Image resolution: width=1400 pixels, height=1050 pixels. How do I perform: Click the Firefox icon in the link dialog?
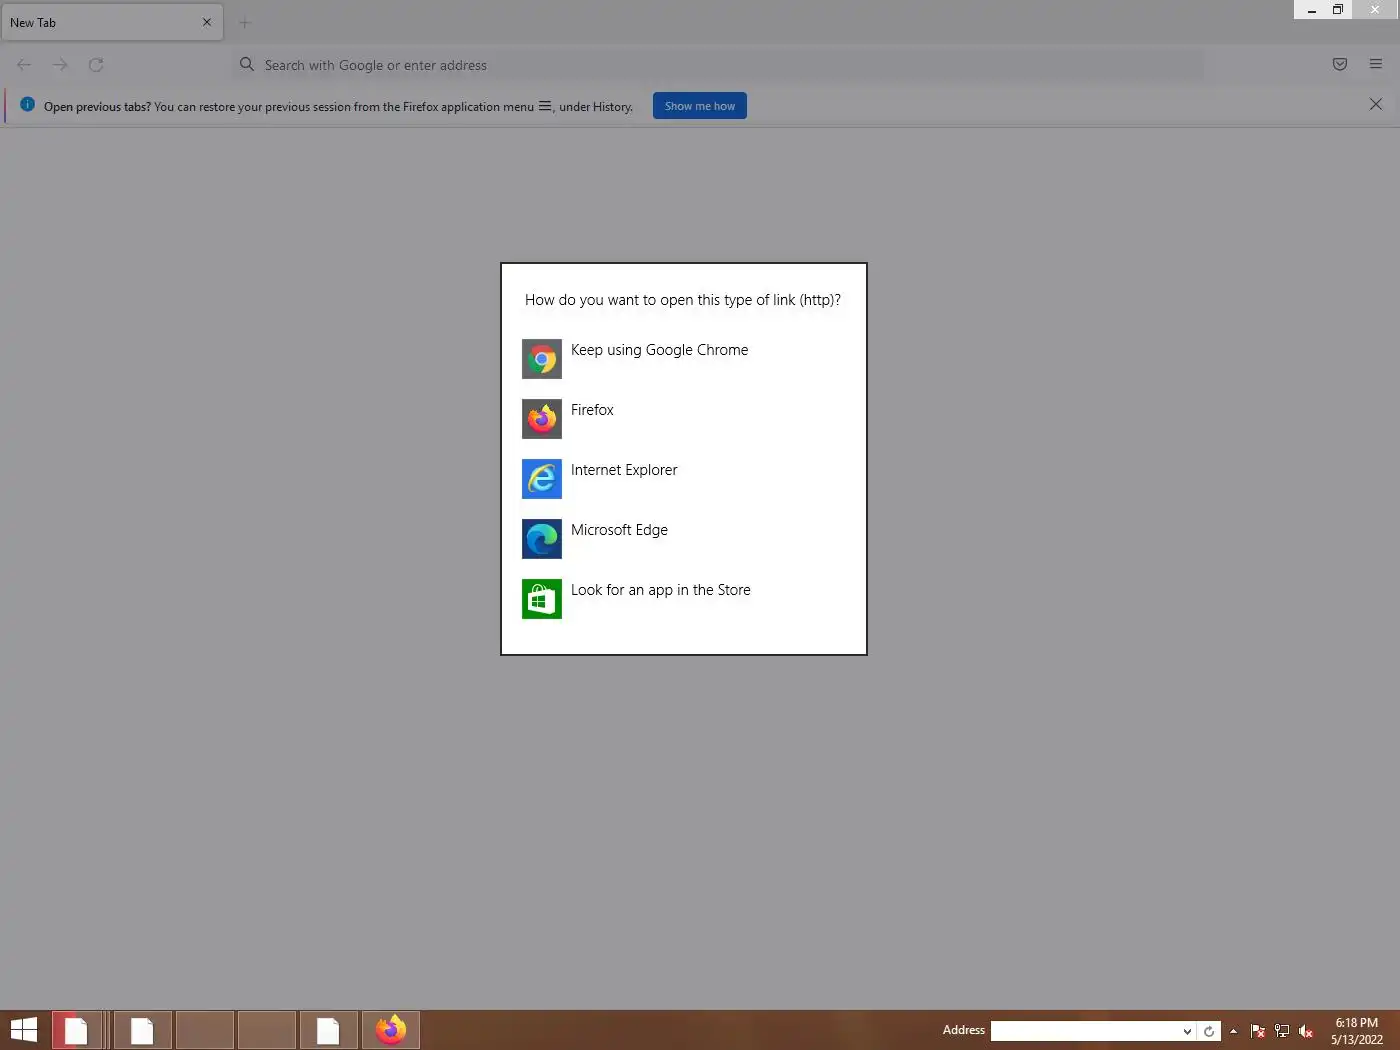click(x=542, y=419)
